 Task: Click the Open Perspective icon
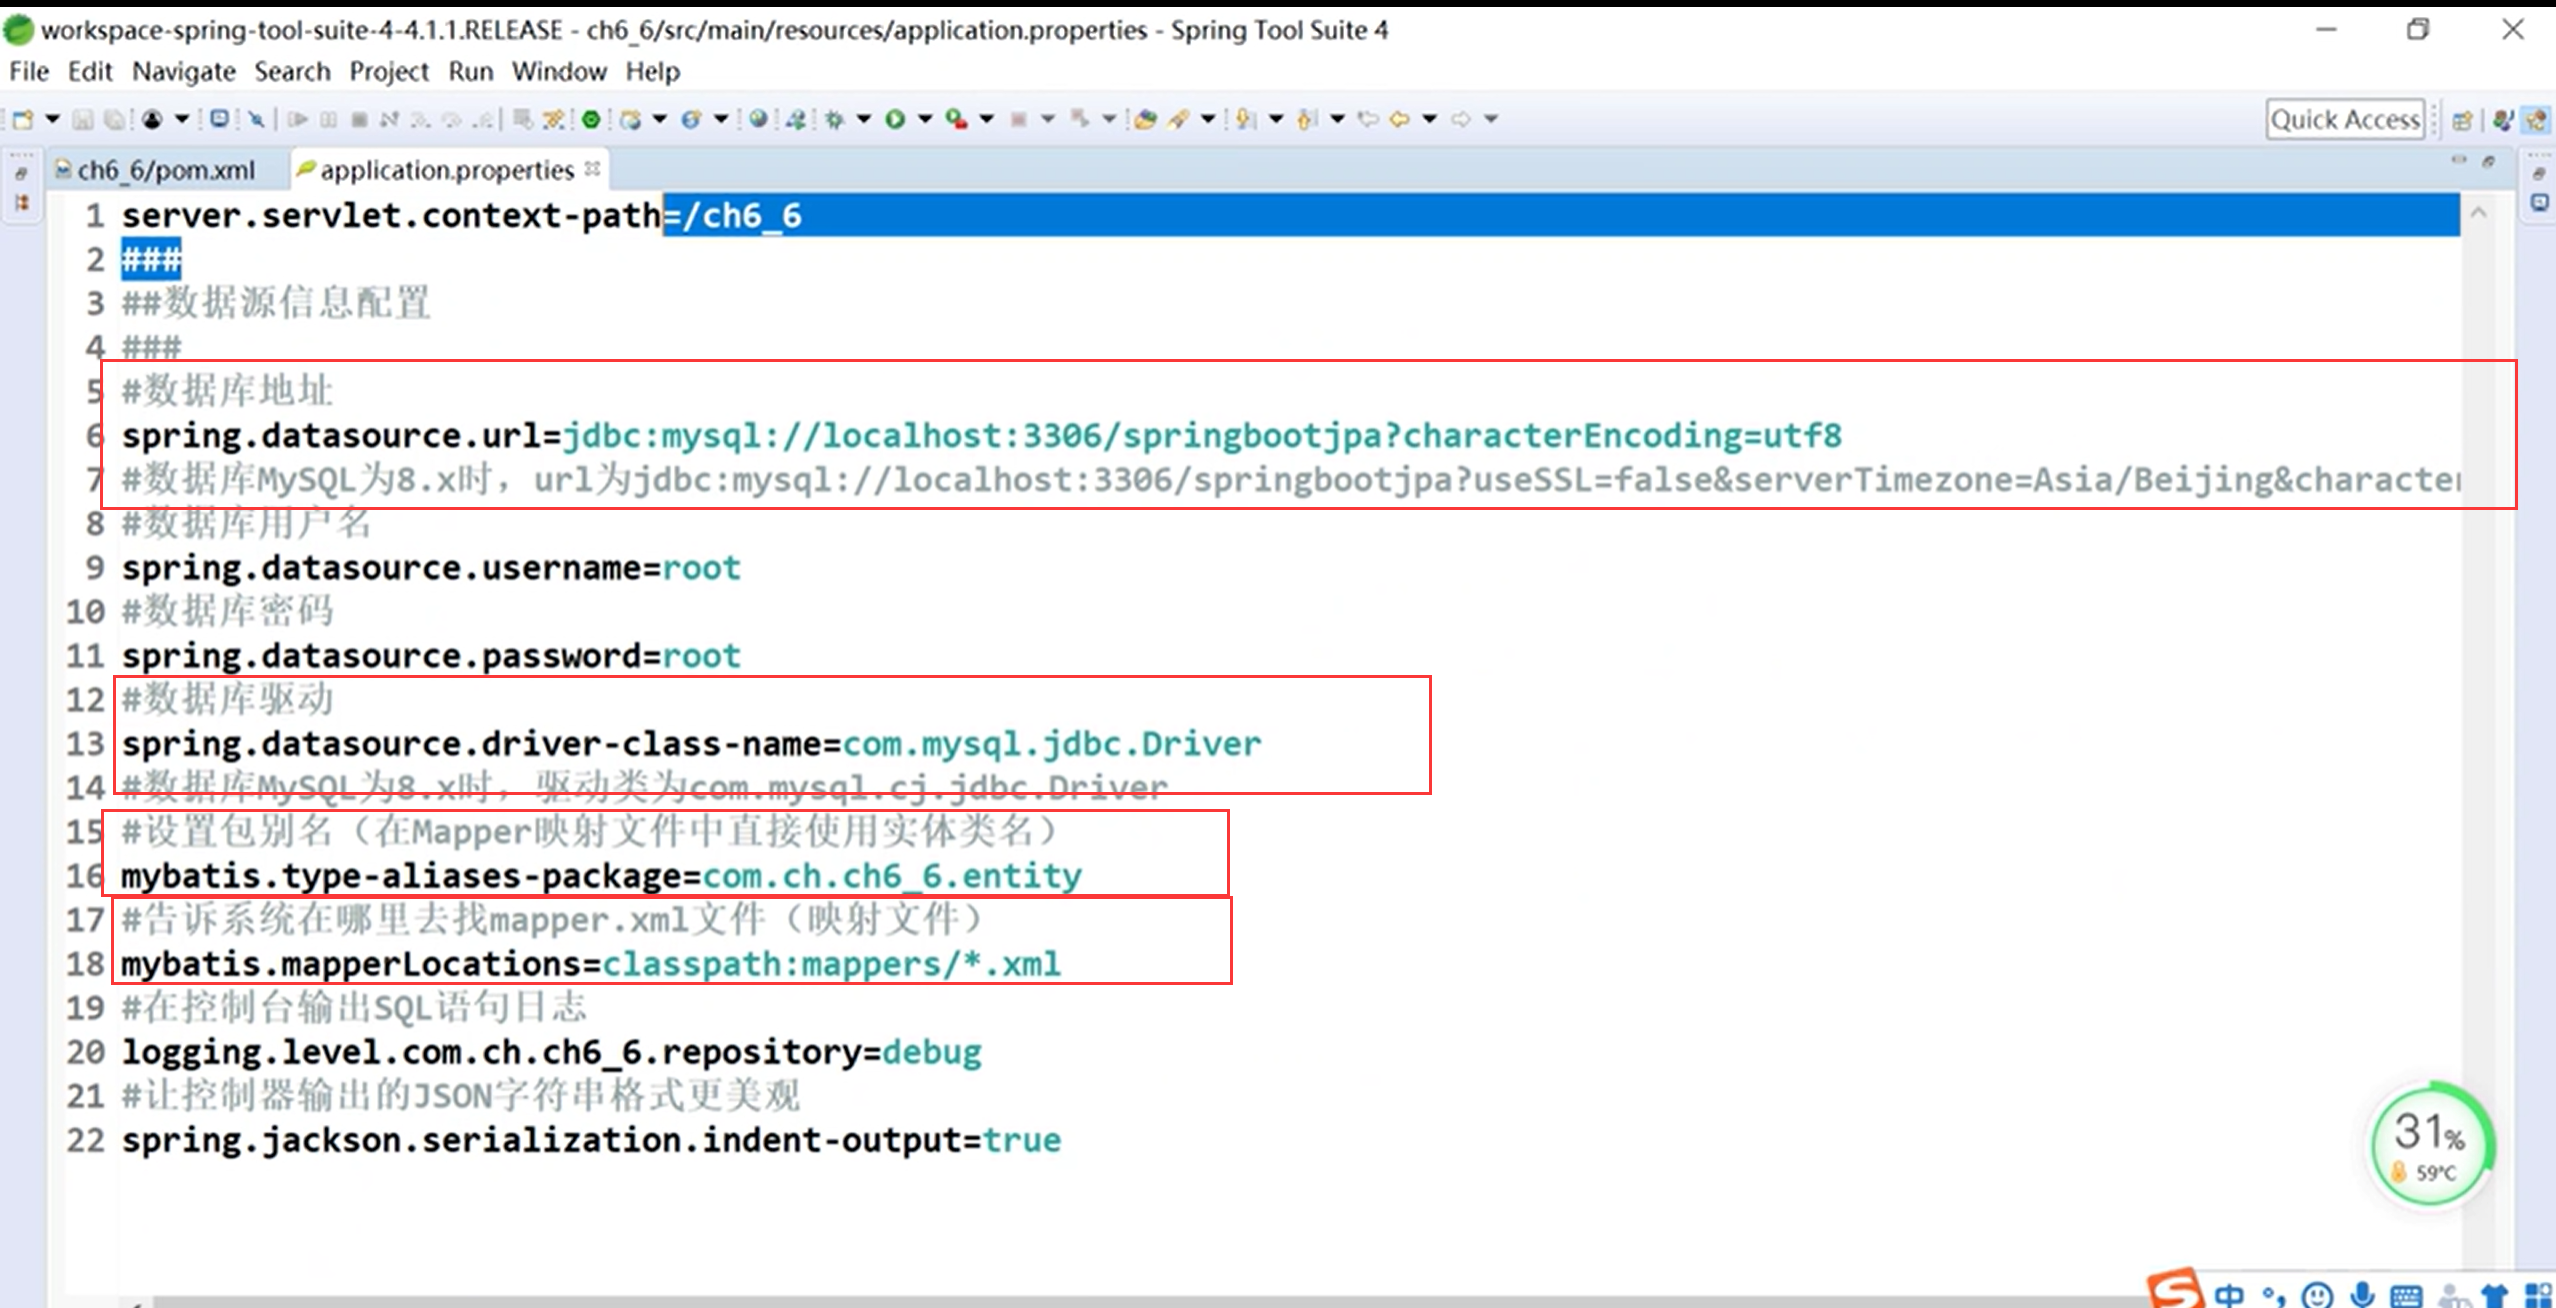click(x=2462, y=120)
